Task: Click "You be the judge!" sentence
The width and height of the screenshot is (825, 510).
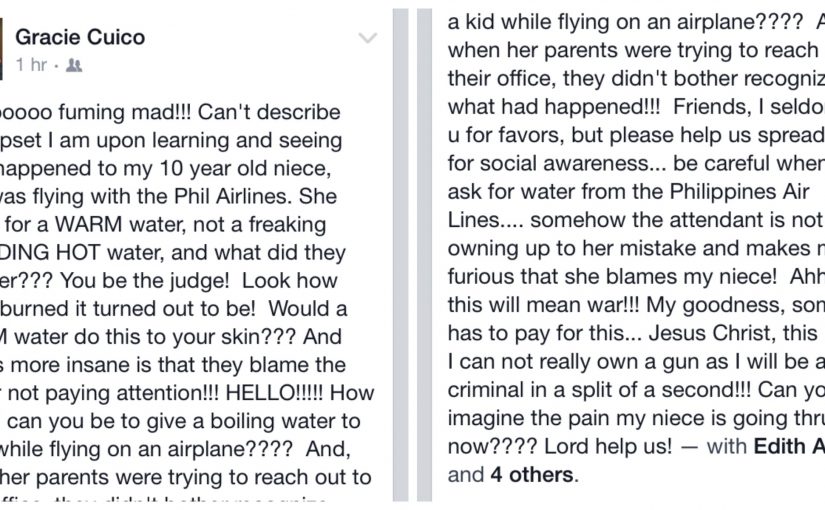Action: [x=145, y=281]
